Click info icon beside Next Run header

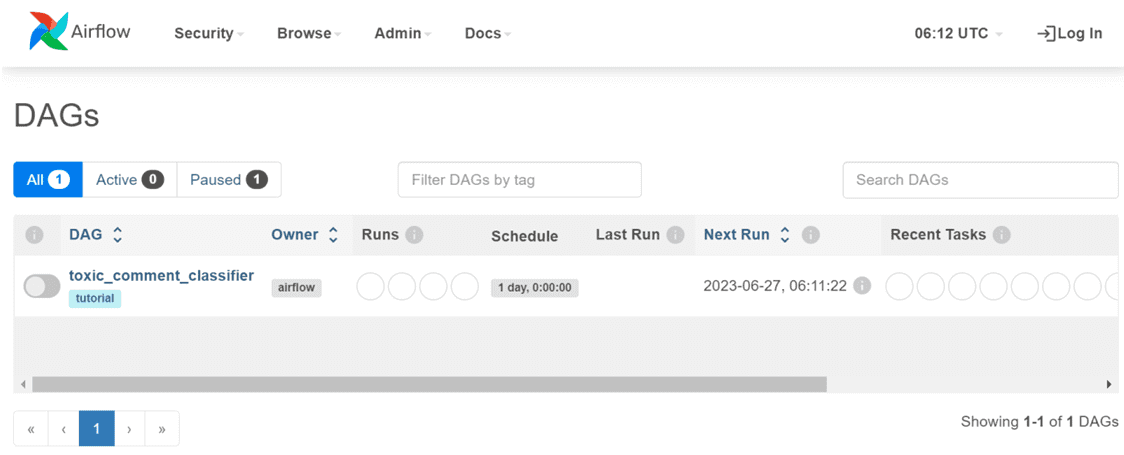[x=811, y=235]
